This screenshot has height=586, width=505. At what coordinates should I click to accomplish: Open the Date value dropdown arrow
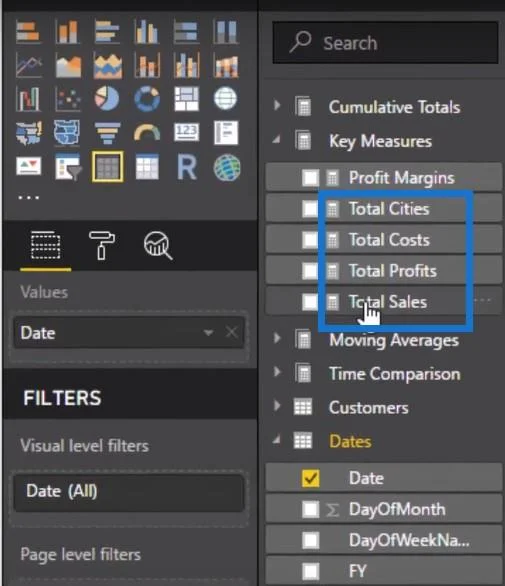coord(208,332)
